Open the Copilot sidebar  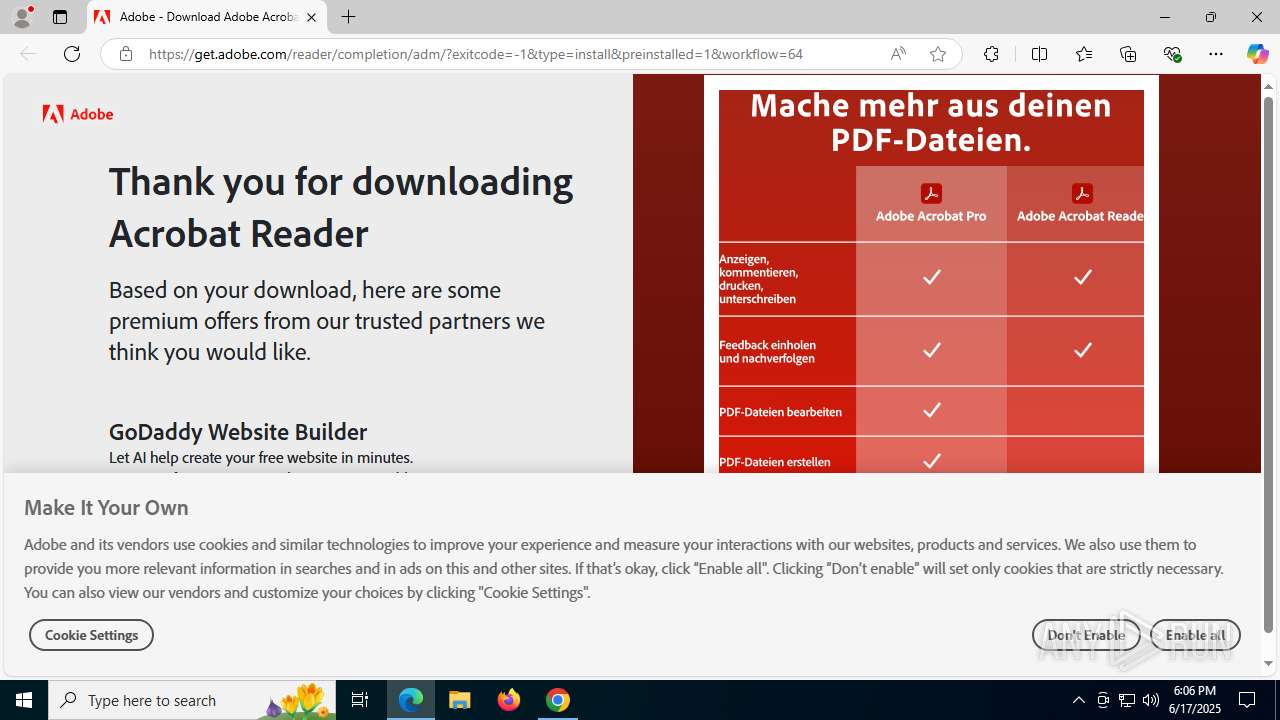(x=1257, y=54)
